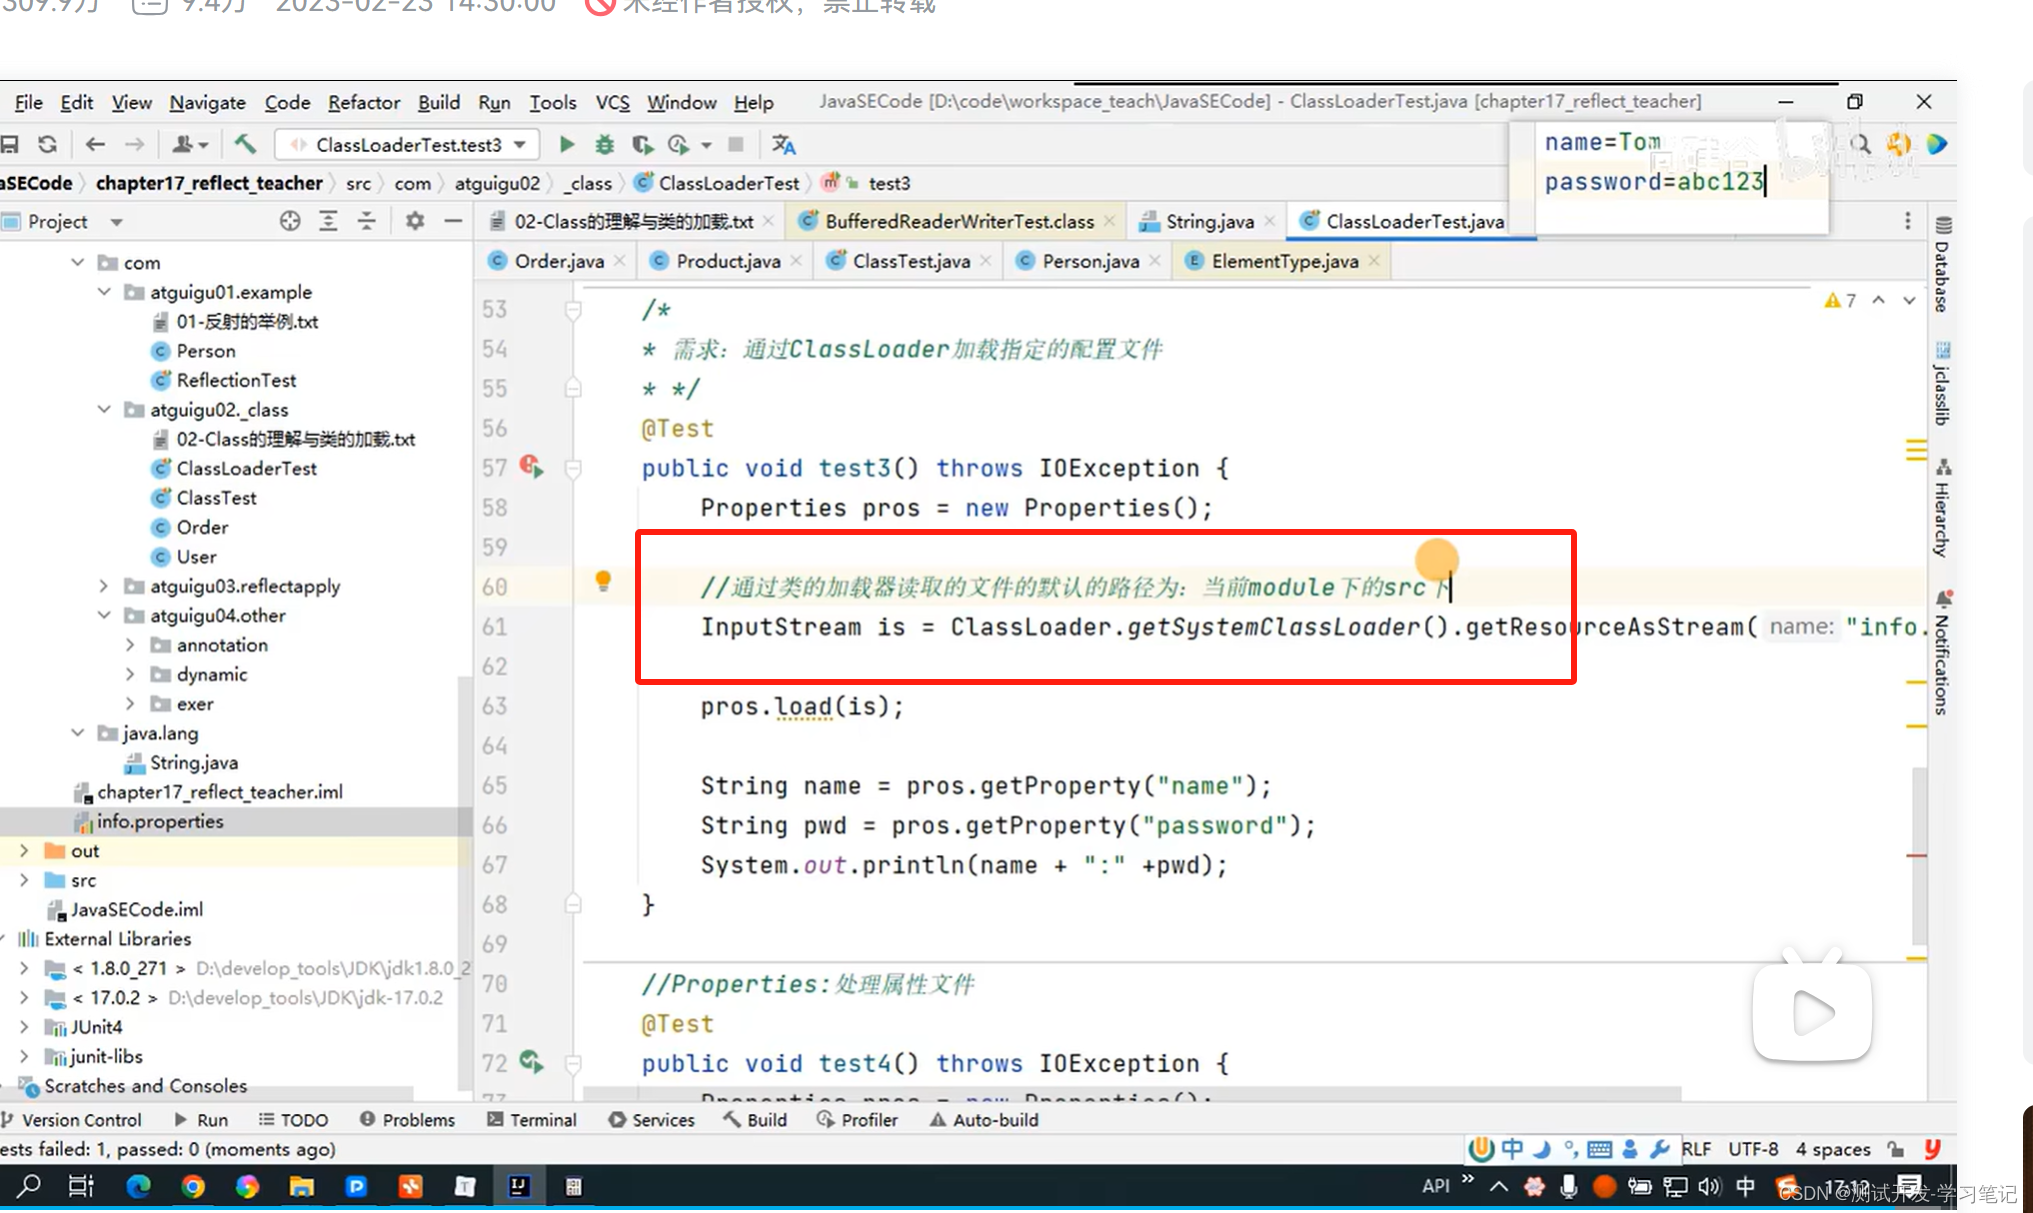The image size is (2033, 1213).
Task: Click the info.properties file in project tree
Action: click(x=159, y=822)
